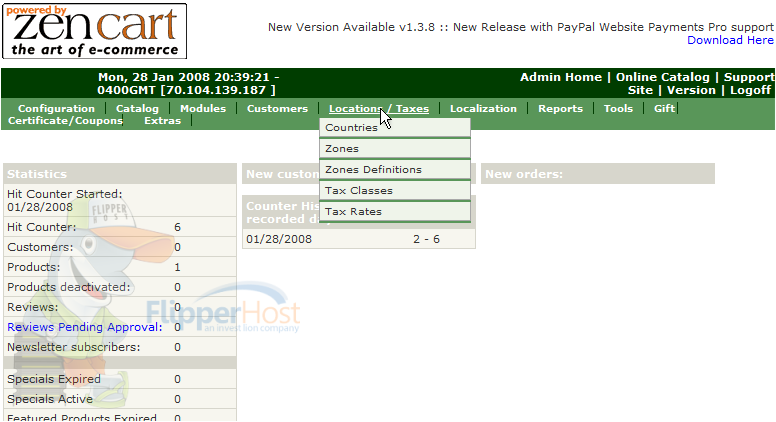776x422 pixels.
Task: Open the Gift Certificate/Coupons menu
Action: pos(65,121)
